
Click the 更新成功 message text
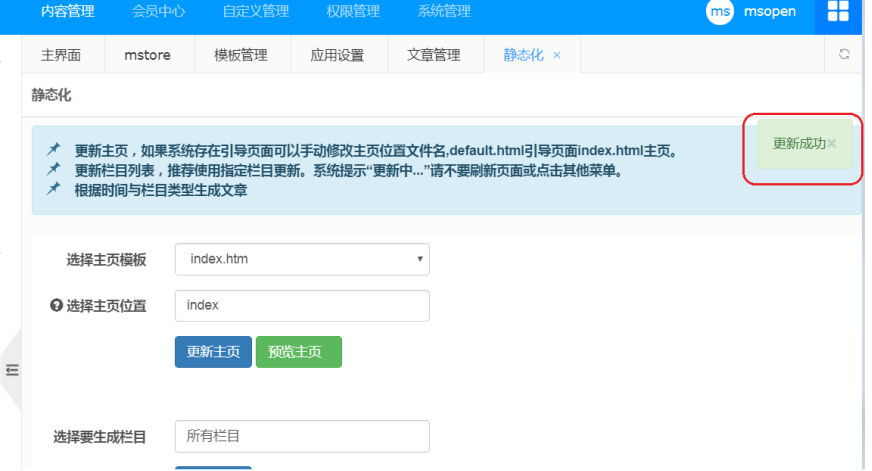(799, 143)
